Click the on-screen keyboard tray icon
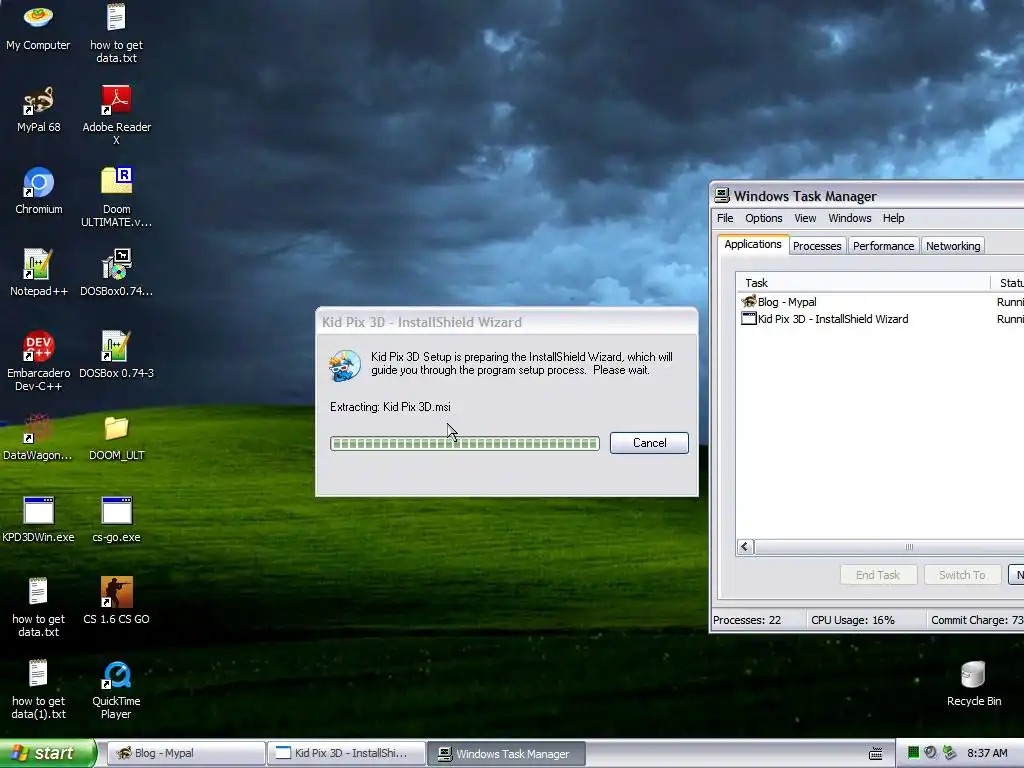 pos(876,754)
